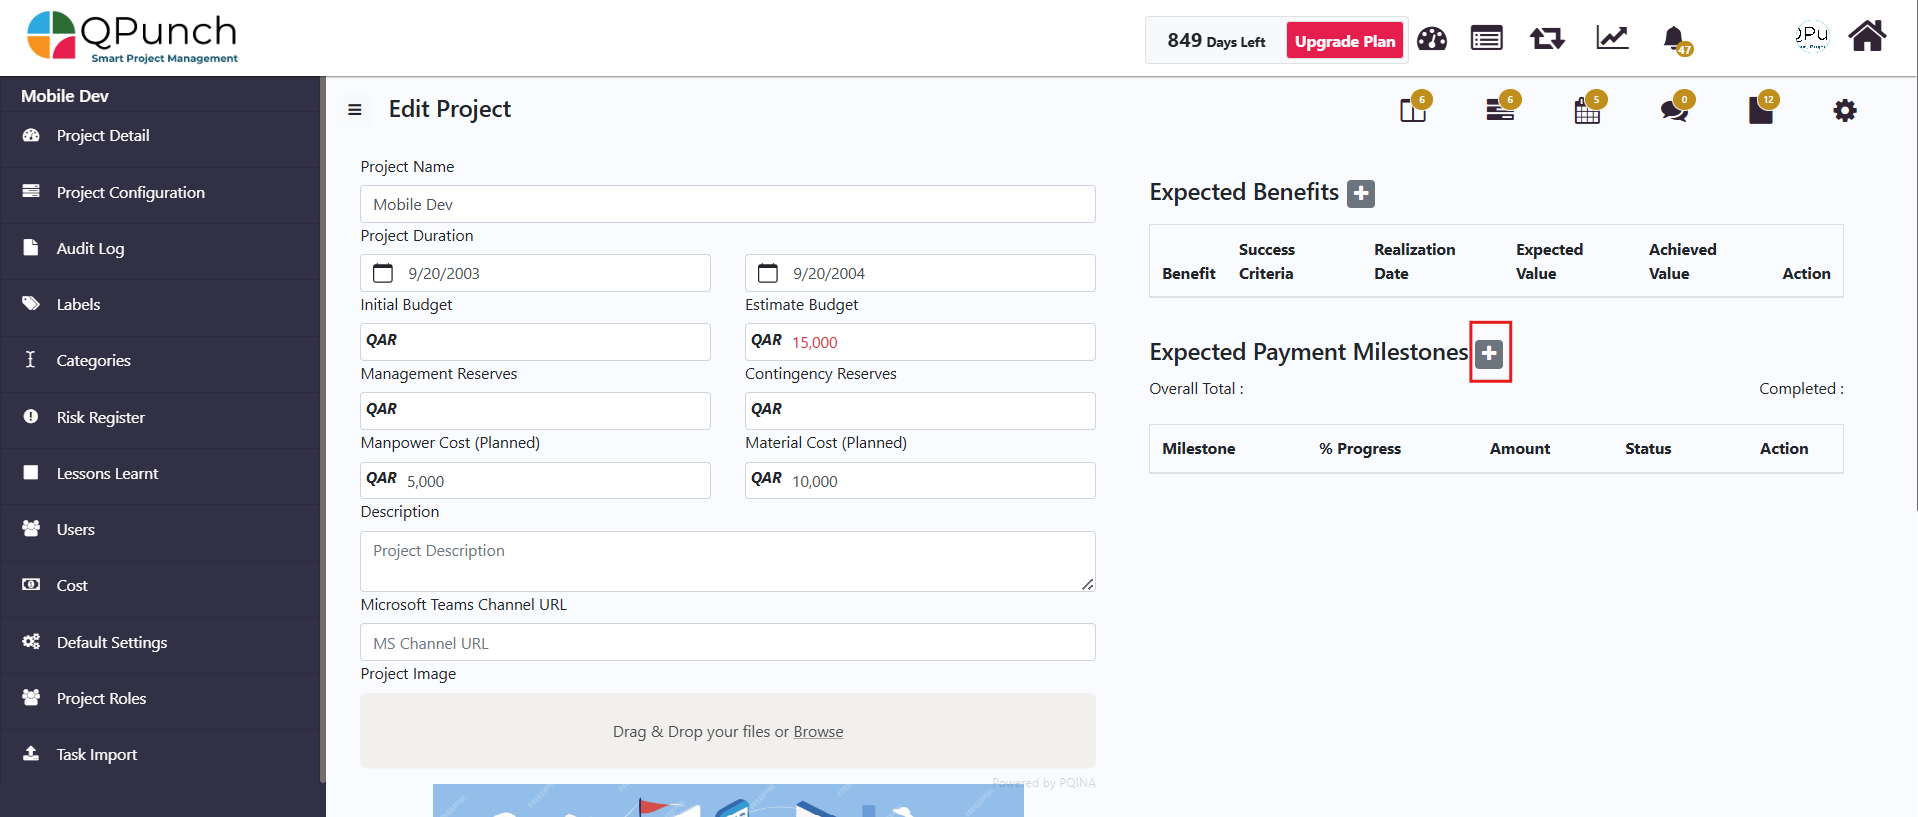Image resolution: width=1918 pixels, height=817 pixels.
Task: Click the Achieved Value column header
Action: tap(1682, 261)
